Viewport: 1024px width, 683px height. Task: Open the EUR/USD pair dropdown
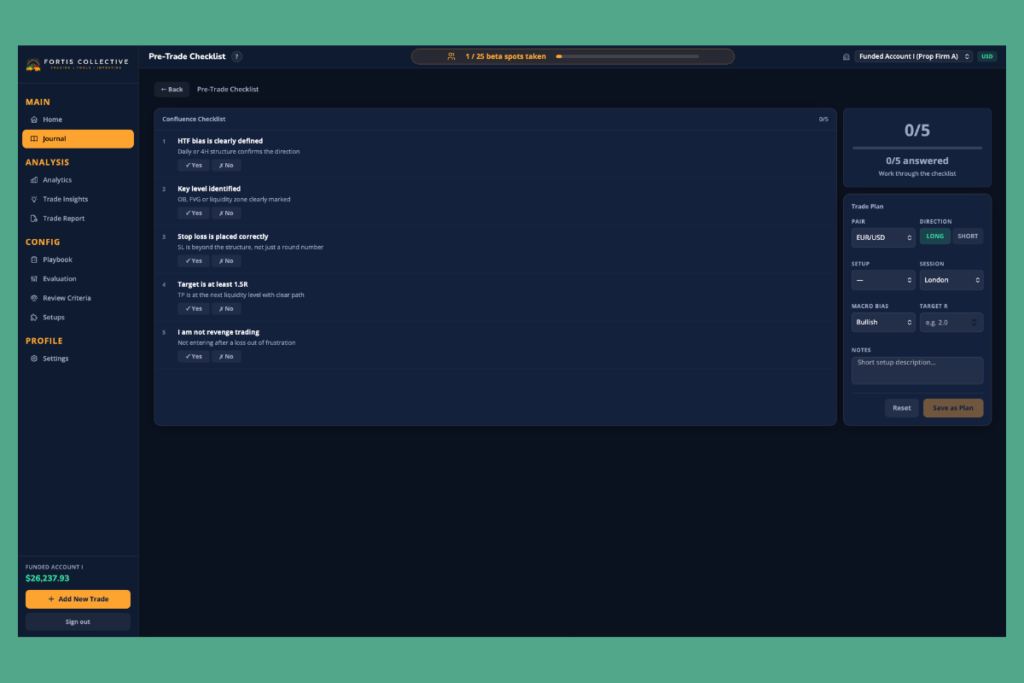point(883,238)
